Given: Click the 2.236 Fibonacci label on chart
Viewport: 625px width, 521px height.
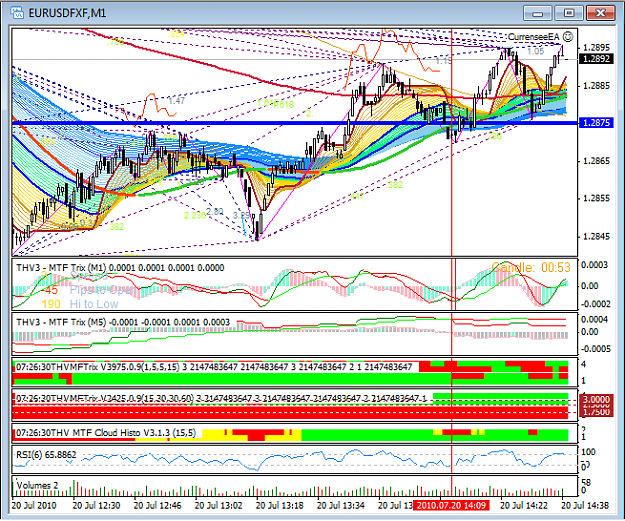Looking at the screenshot, I should (x=195, y=216).
